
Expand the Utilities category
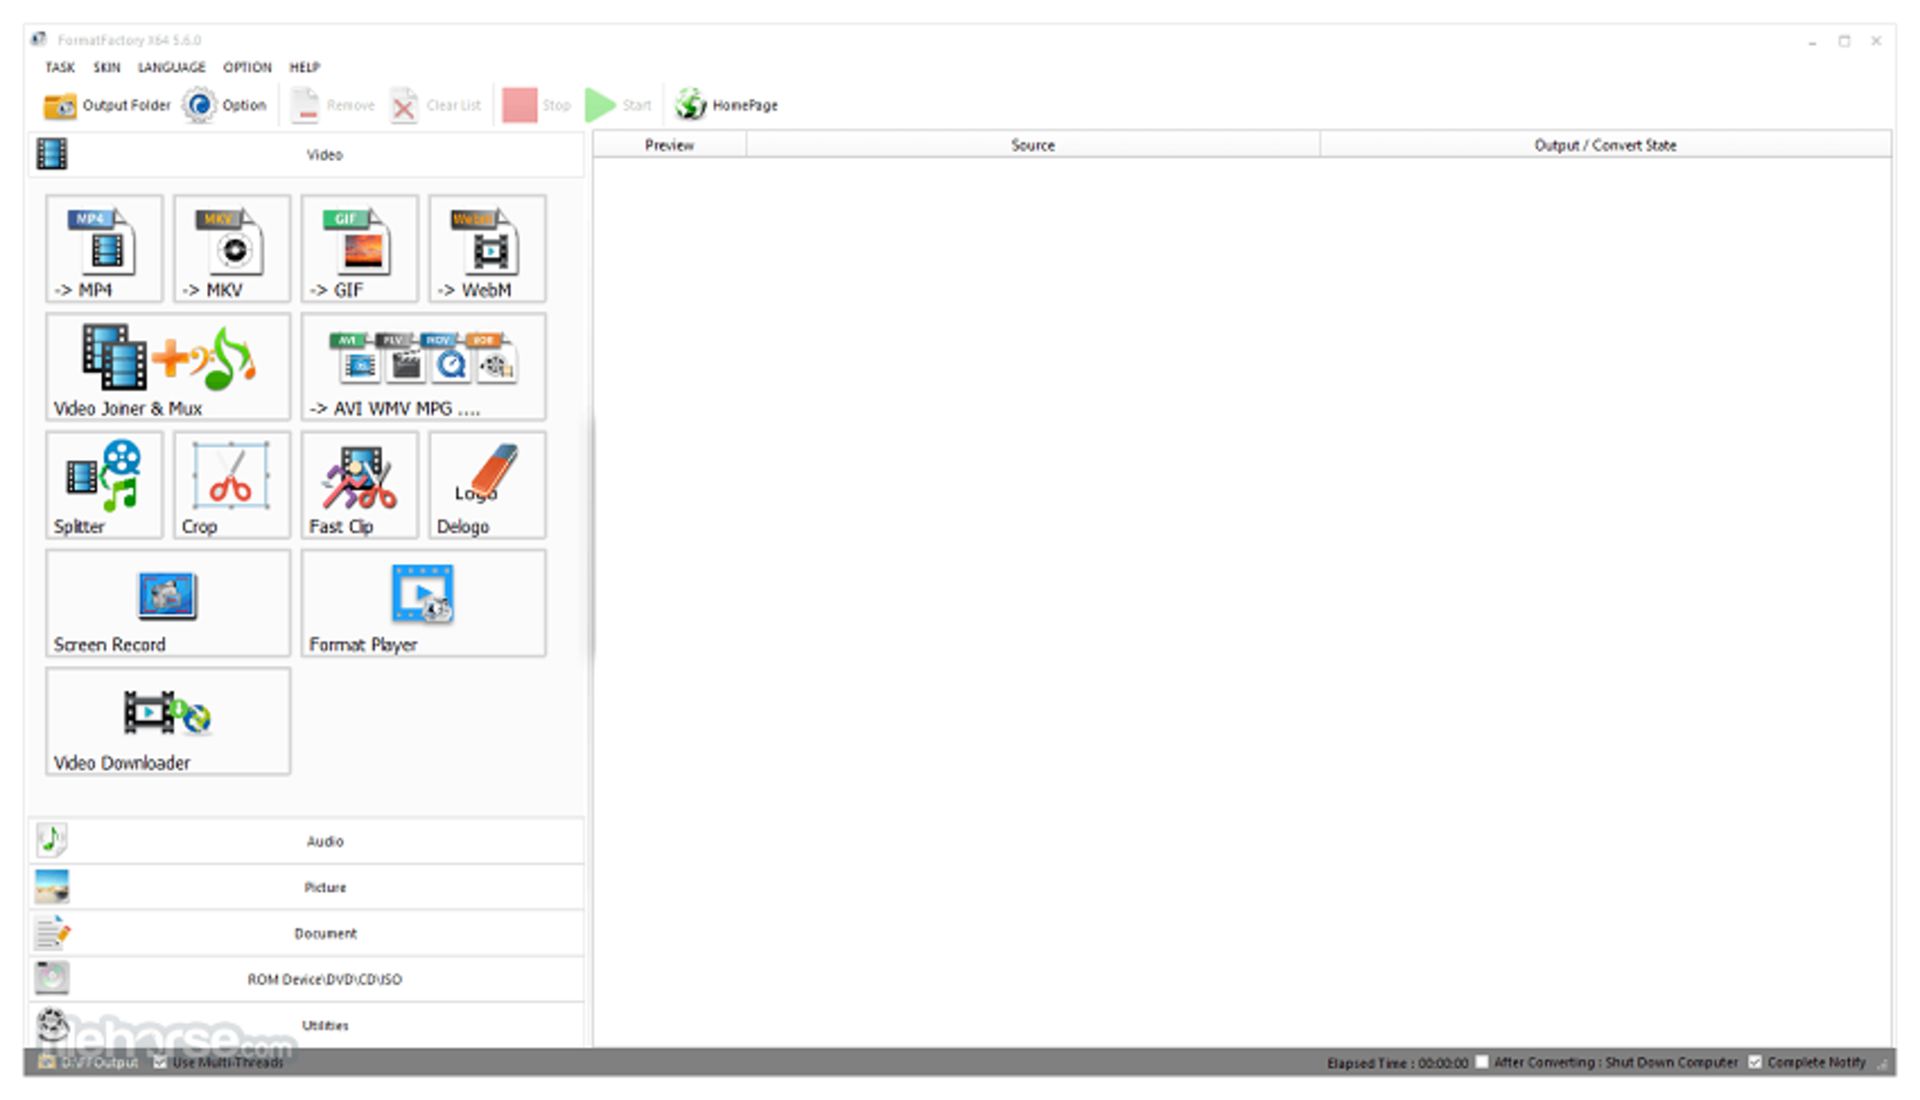point(306,1025)
